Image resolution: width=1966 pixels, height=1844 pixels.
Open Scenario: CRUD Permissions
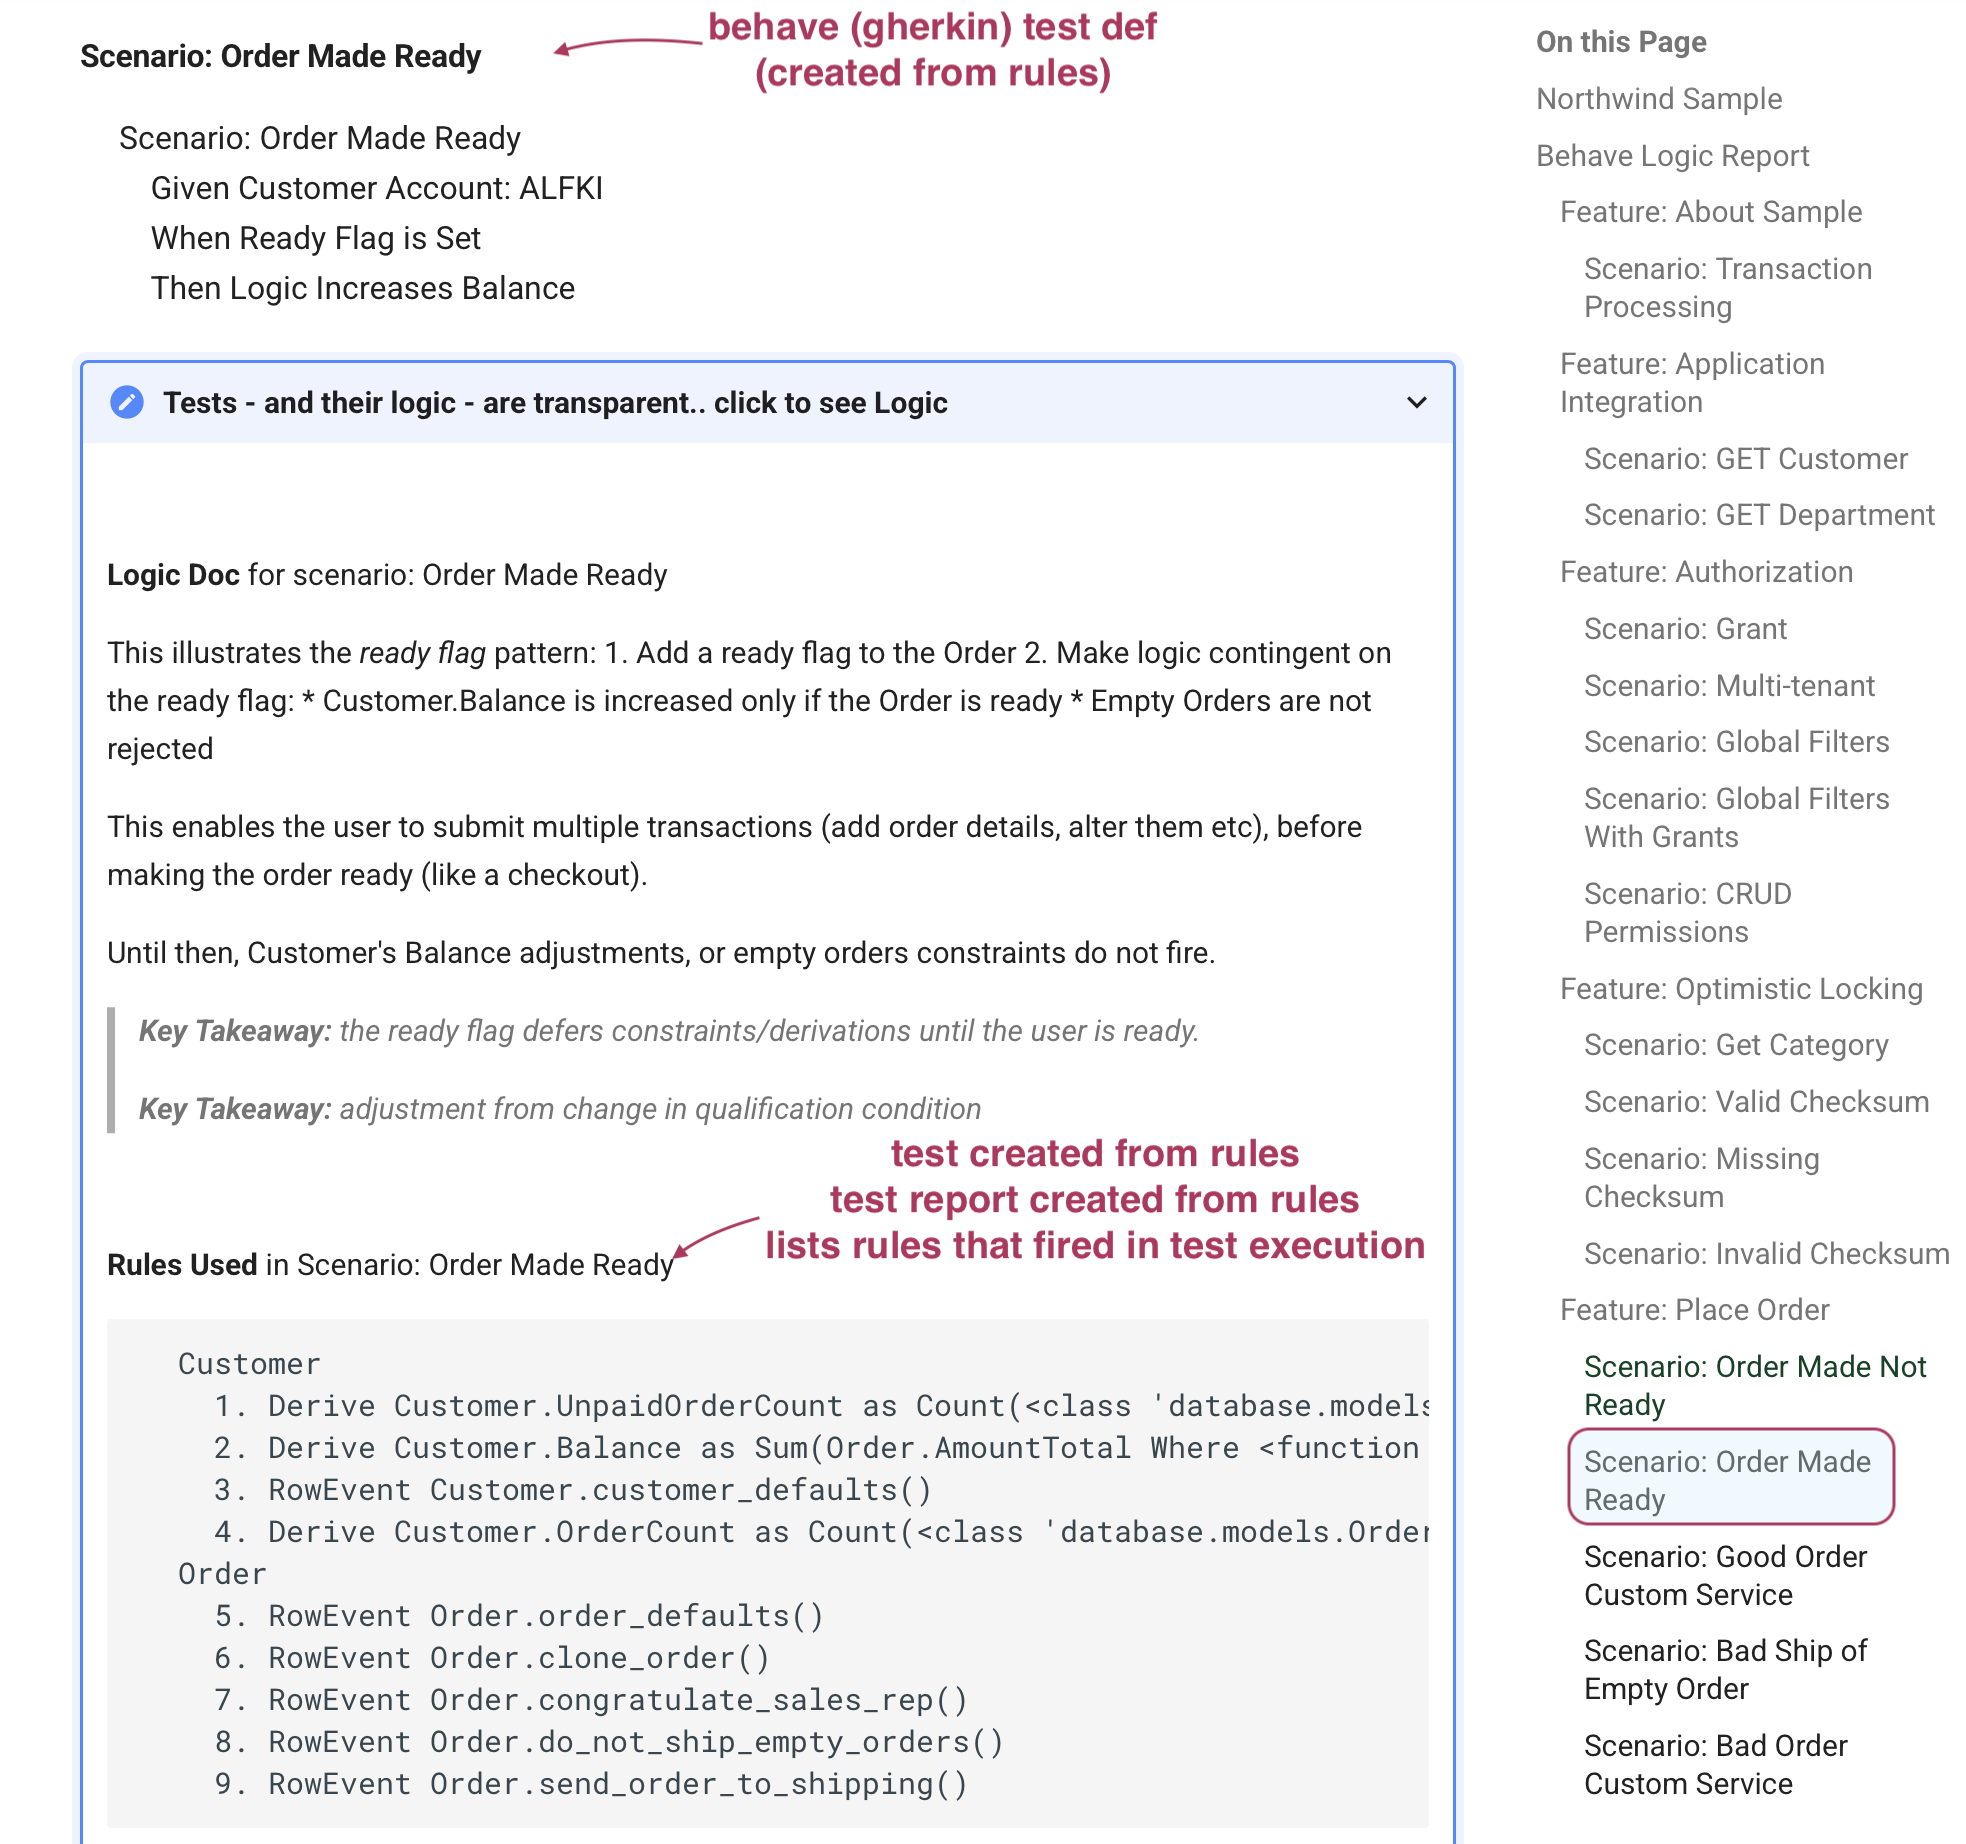pos(1687,913)
